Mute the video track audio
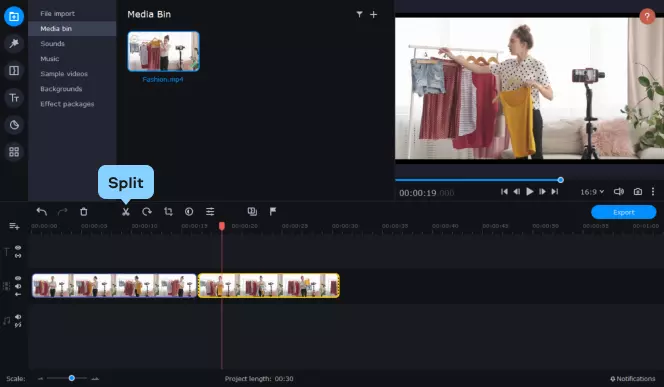The width and height of the screenshot is (664, 387). pyautogui.click(x=18, y=286)
